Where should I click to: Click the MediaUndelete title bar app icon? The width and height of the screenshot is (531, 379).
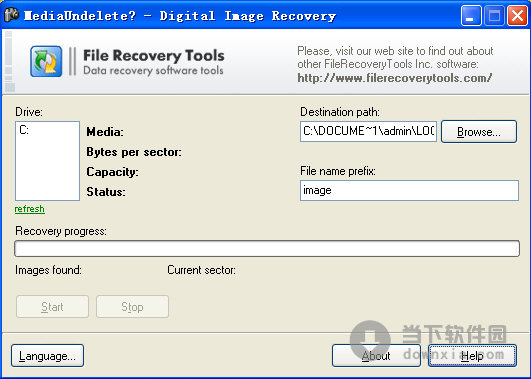12,15
